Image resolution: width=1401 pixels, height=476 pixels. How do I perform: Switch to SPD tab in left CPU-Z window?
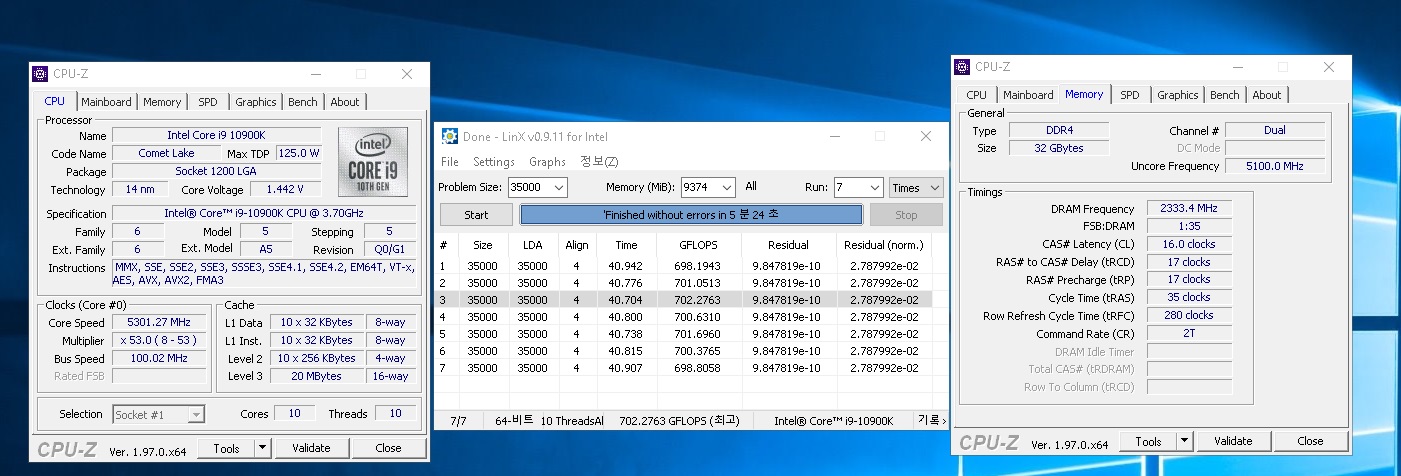click(208, 102)
